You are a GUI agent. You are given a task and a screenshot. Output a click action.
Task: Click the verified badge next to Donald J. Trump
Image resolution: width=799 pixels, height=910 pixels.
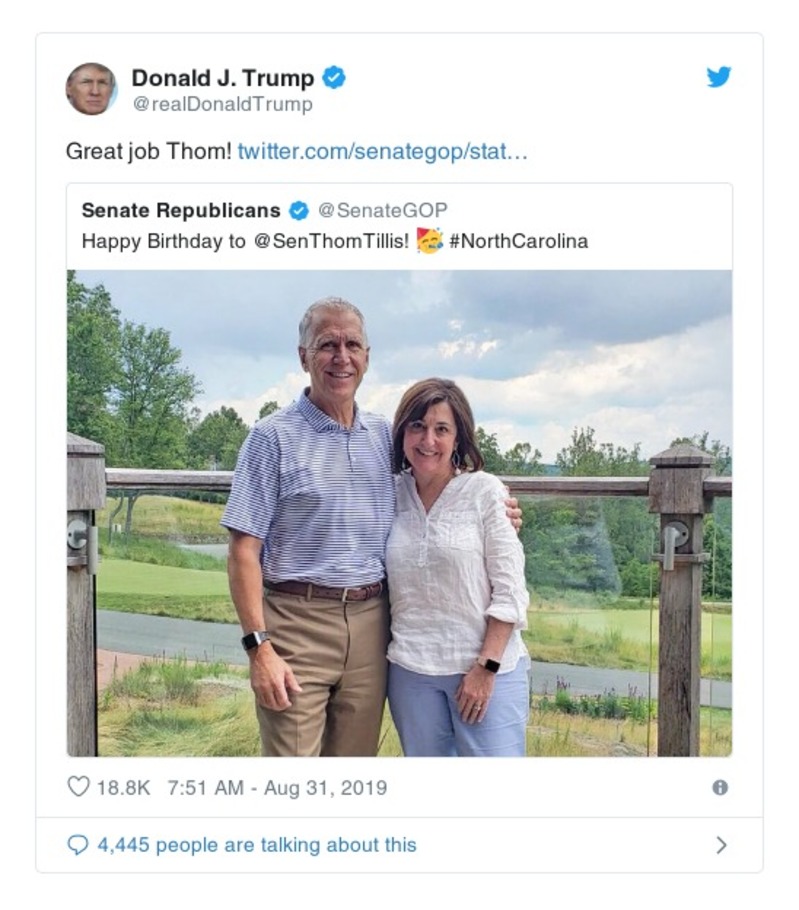click(334, 75)
